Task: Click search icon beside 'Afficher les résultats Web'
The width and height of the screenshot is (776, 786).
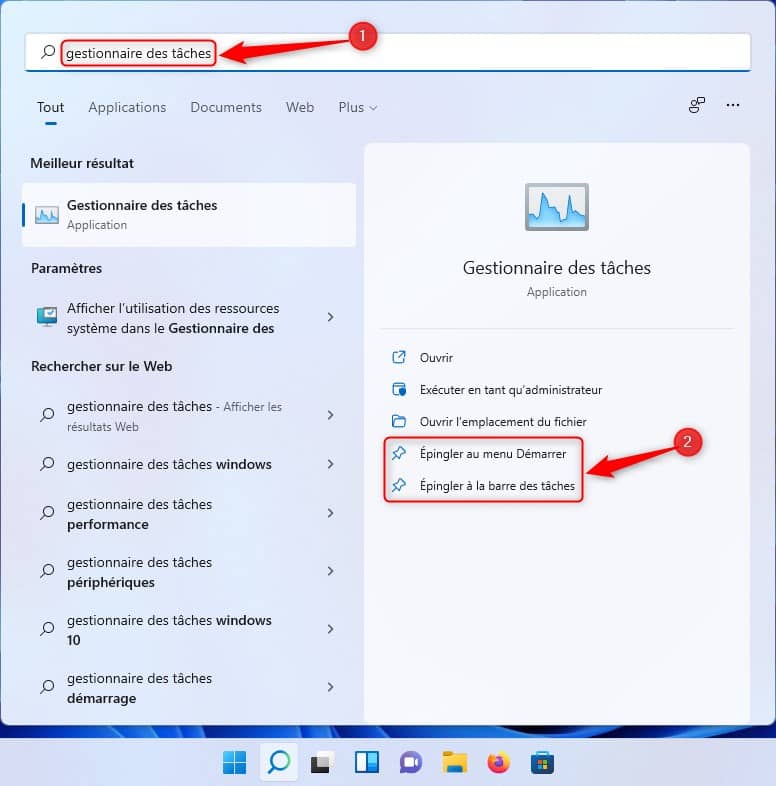Action: point(47,415)
